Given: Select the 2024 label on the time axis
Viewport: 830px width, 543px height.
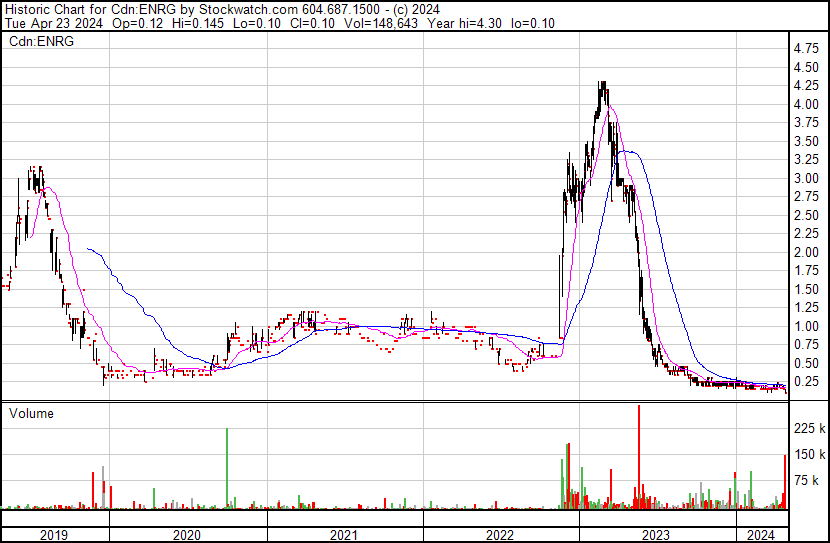Looking at the screenshot, I should click(762, 535).
